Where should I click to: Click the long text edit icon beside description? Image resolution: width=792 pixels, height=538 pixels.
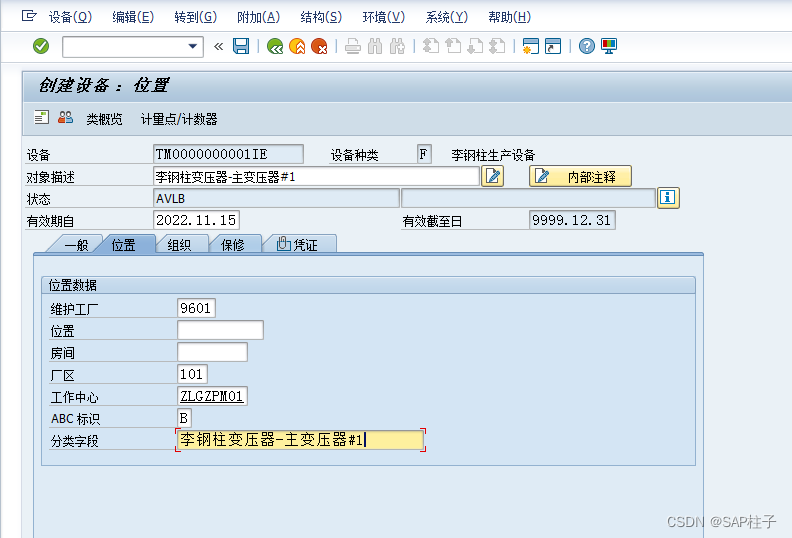[492, 176]
